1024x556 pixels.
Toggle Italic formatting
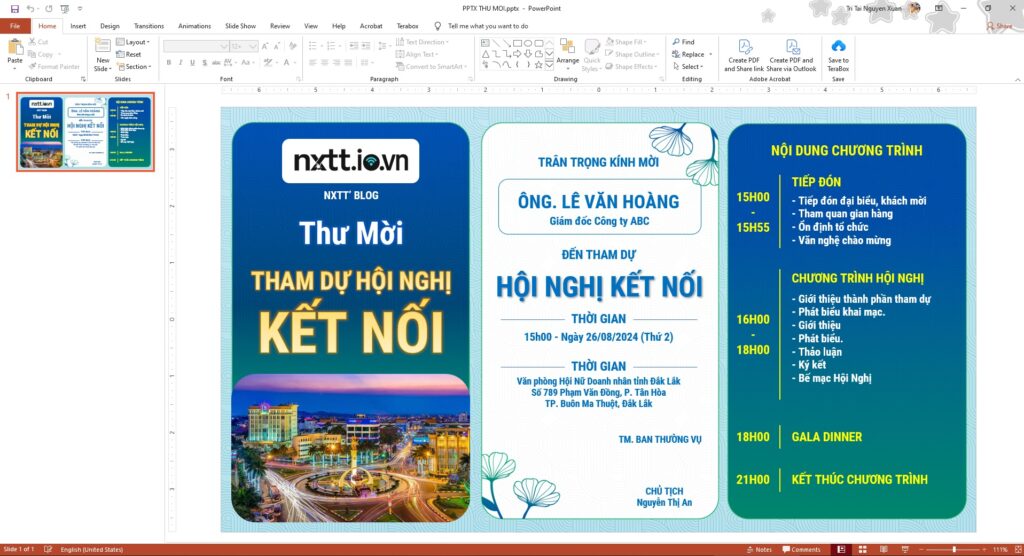[180, 63]
